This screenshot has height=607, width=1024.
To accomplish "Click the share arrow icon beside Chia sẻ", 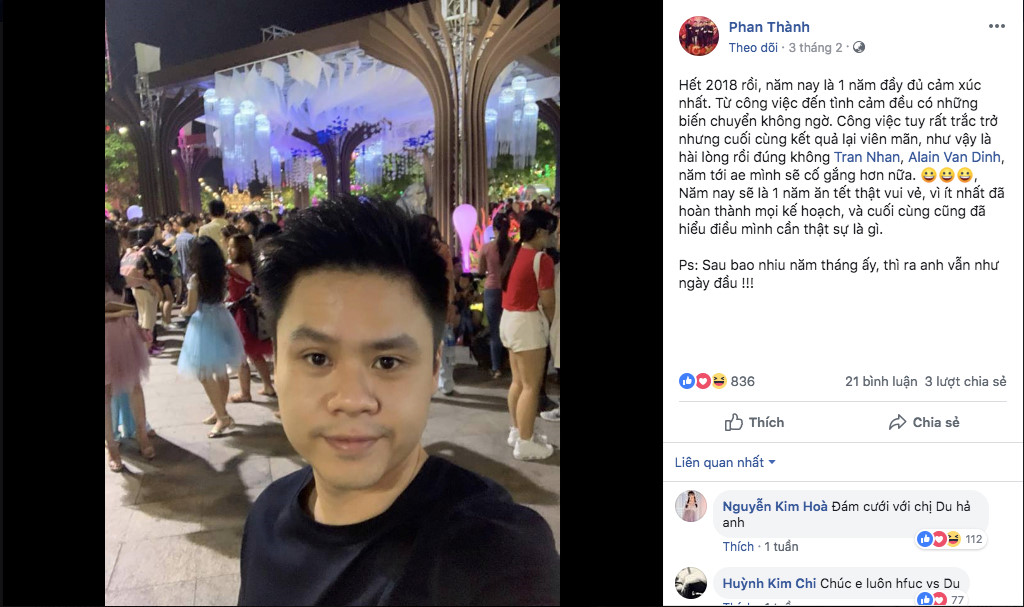I will 897,422.
